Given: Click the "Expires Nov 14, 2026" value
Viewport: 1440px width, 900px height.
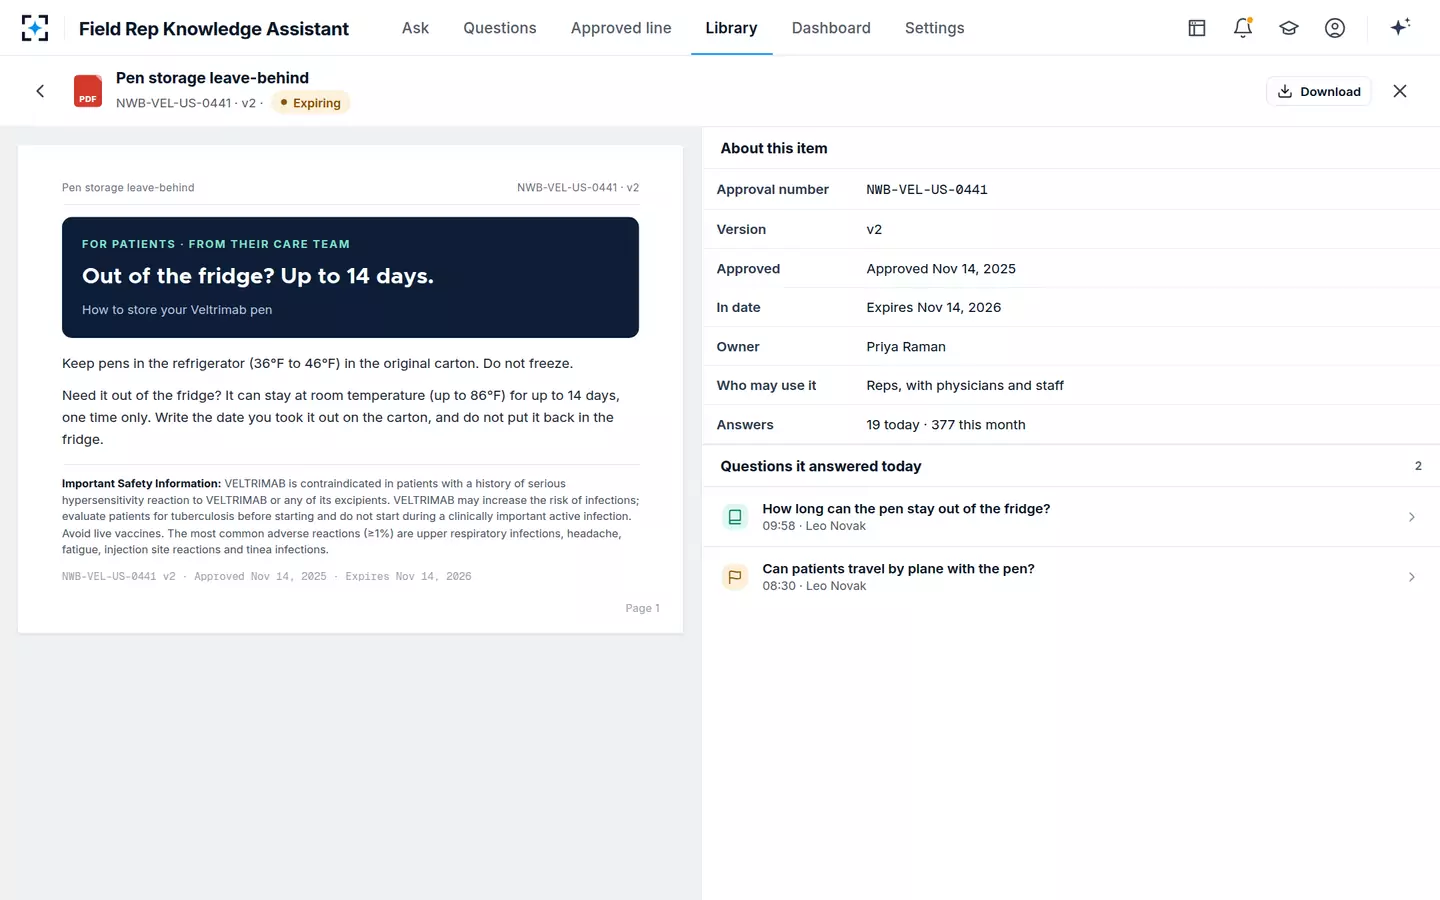Looking at the screenshot, I should 934,307.
